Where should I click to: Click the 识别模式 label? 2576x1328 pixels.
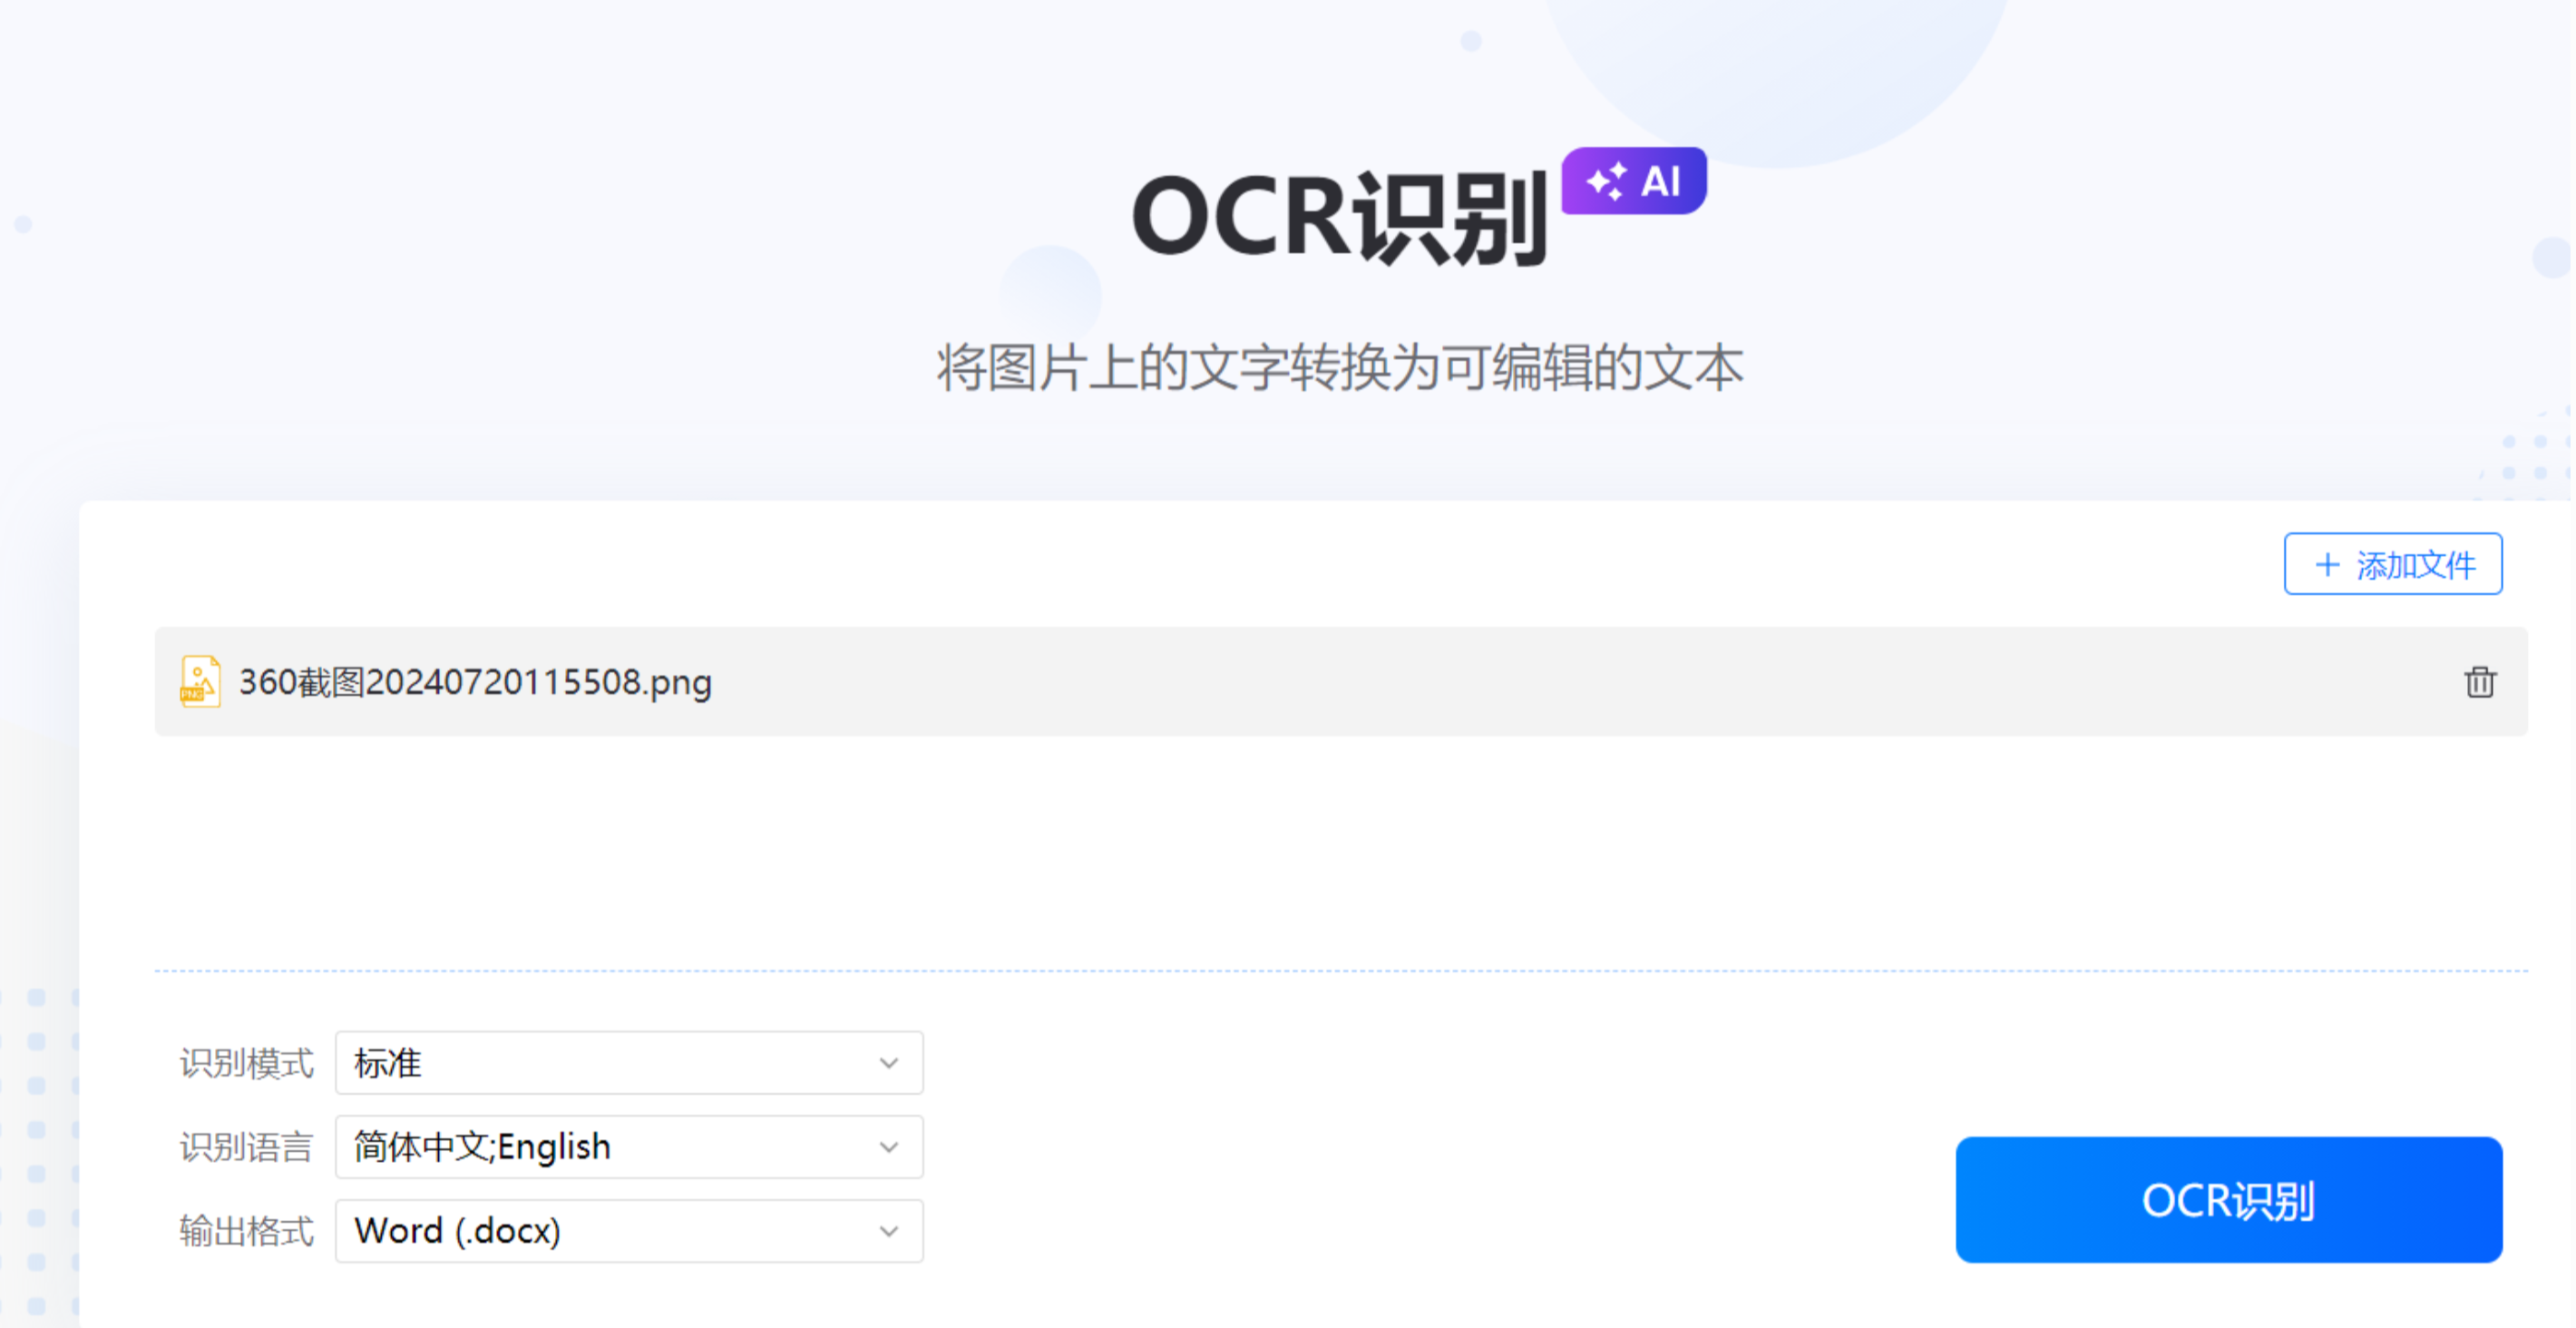[246, 1063]
